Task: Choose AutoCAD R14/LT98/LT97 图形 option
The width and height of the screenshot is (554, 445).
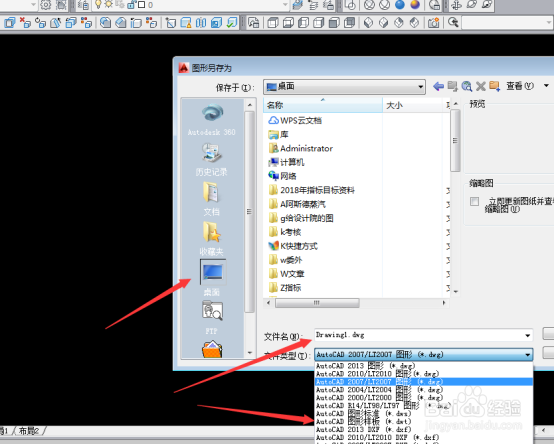Action: tap(424, 405)
